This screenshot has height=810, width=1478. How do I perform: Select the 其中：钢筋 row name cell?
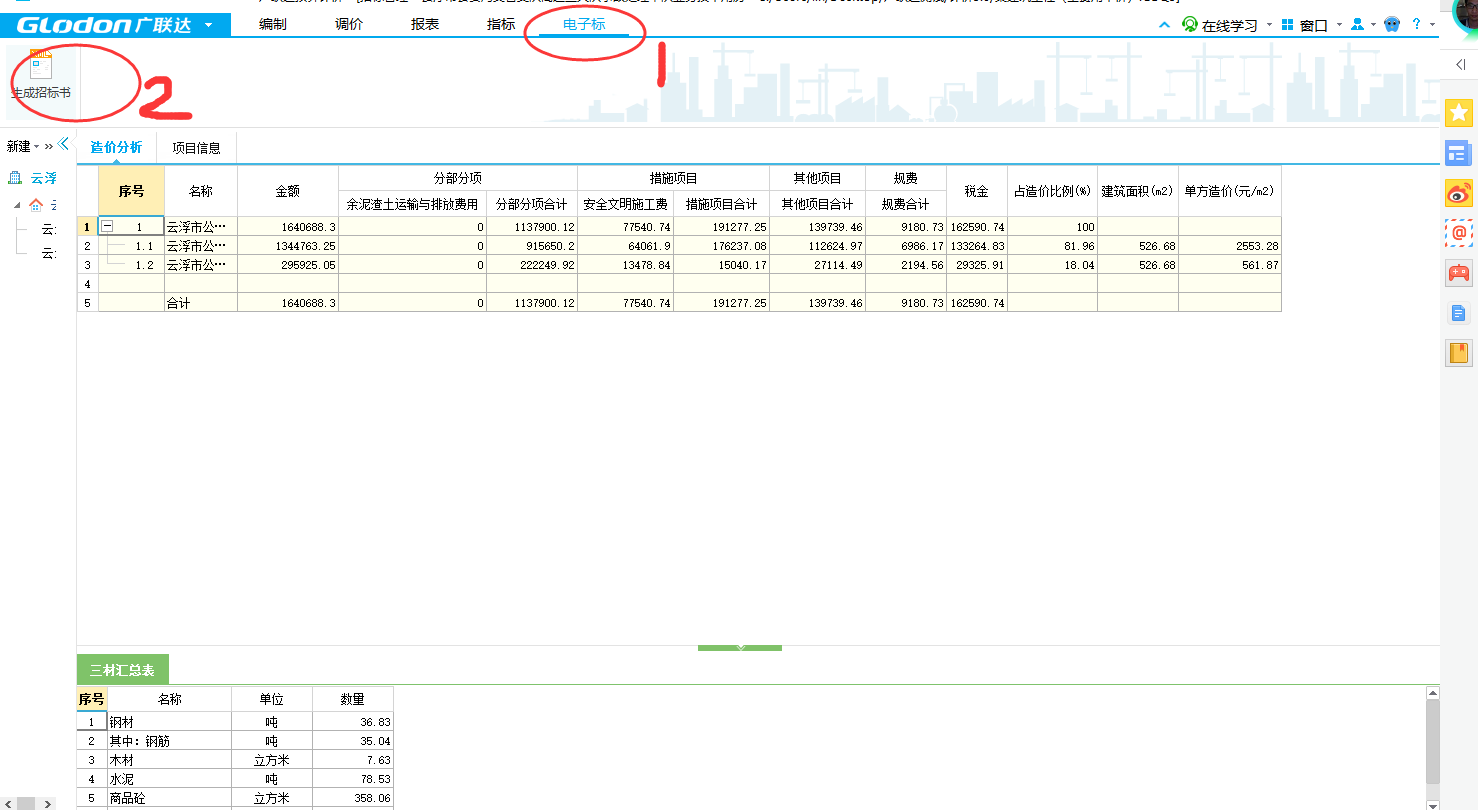click(x=169, y=741)
